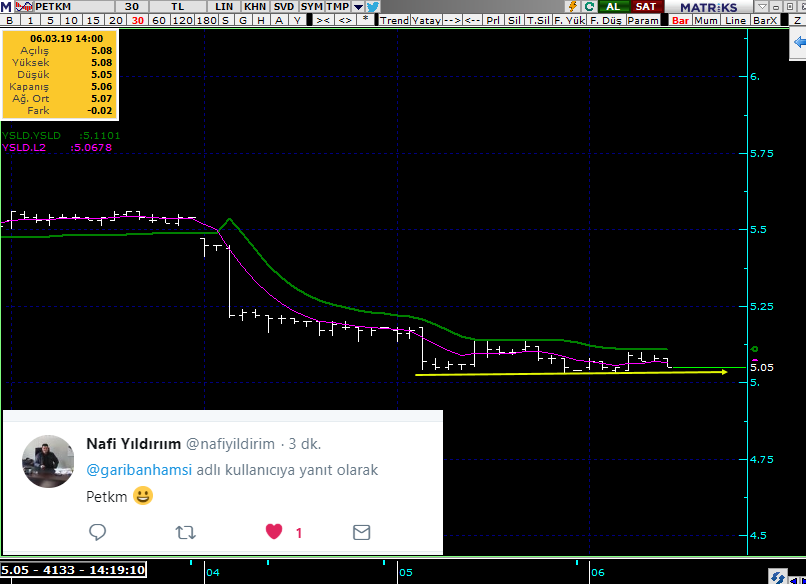The height and width of the screenshot is (584, 806).
Task: Click the retweet arrows icon
Action: click(x=186, y=532)
